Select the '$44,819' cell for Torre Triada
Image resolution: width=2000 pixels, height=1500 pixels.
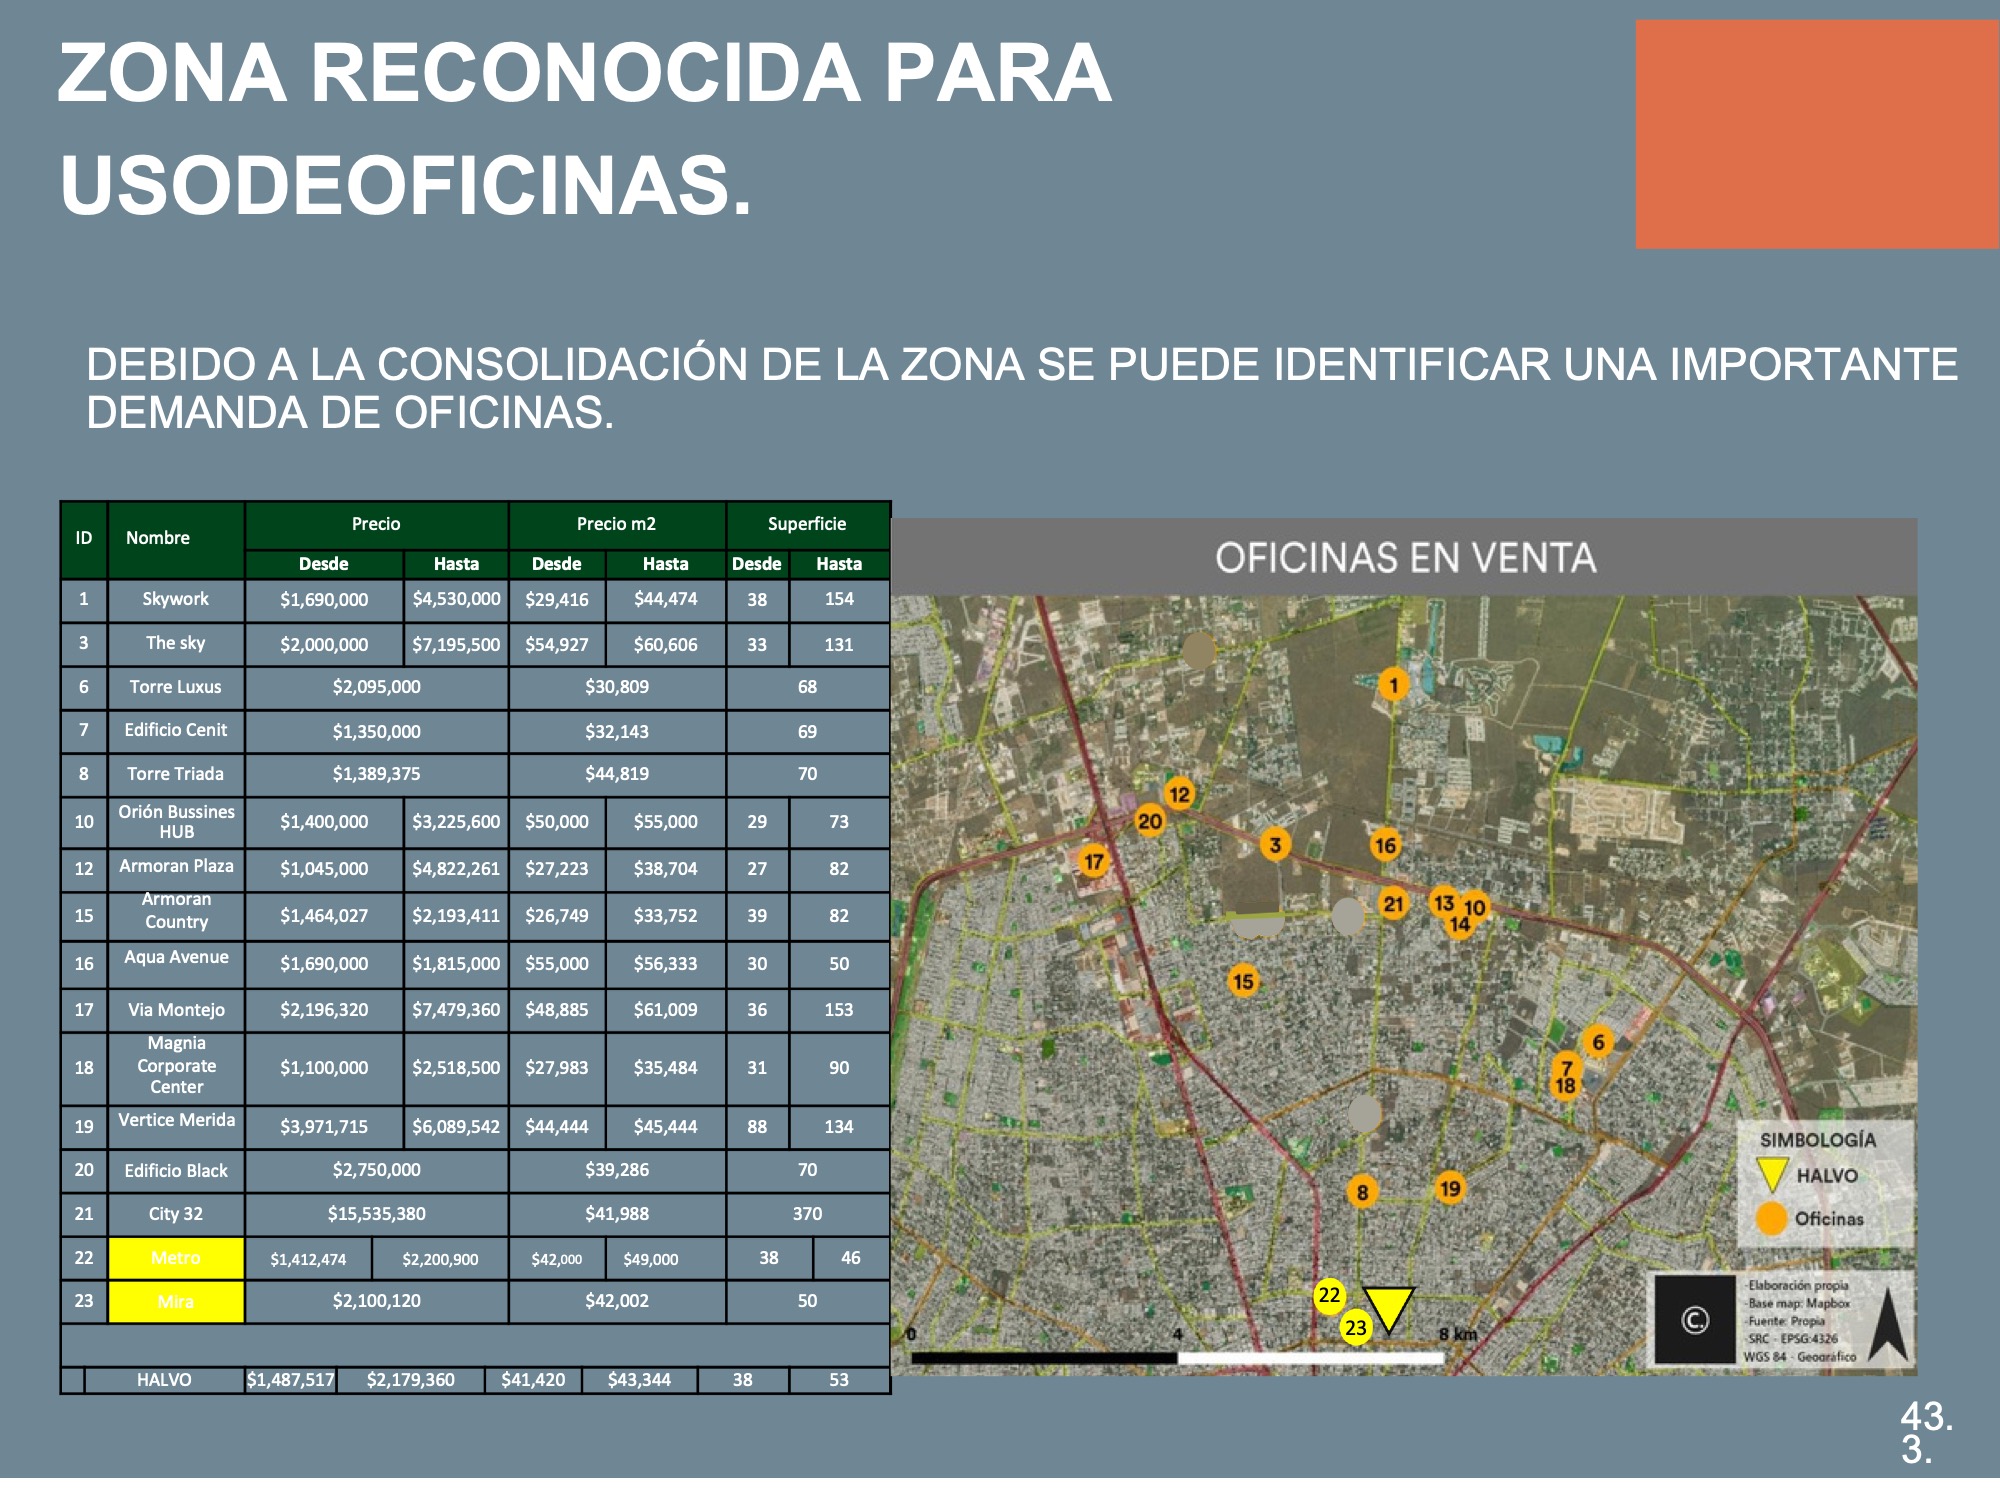pos(617,775)
